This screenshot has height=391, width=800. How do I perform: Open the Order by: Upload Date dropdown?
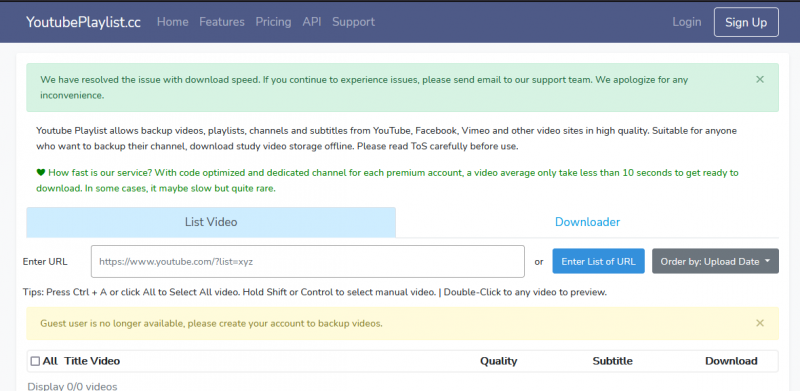(715, 261)
